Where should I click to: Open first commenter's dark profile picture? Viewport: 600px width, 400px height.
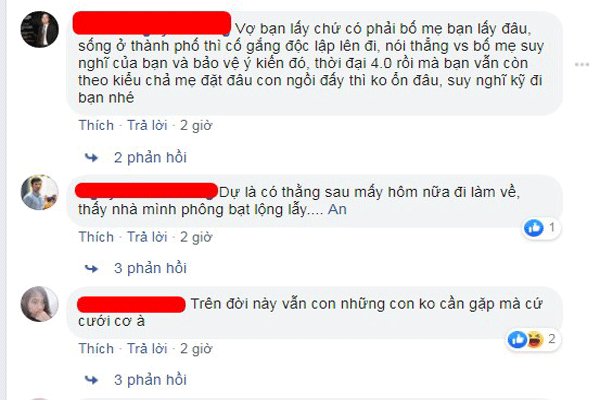point(39,29)
